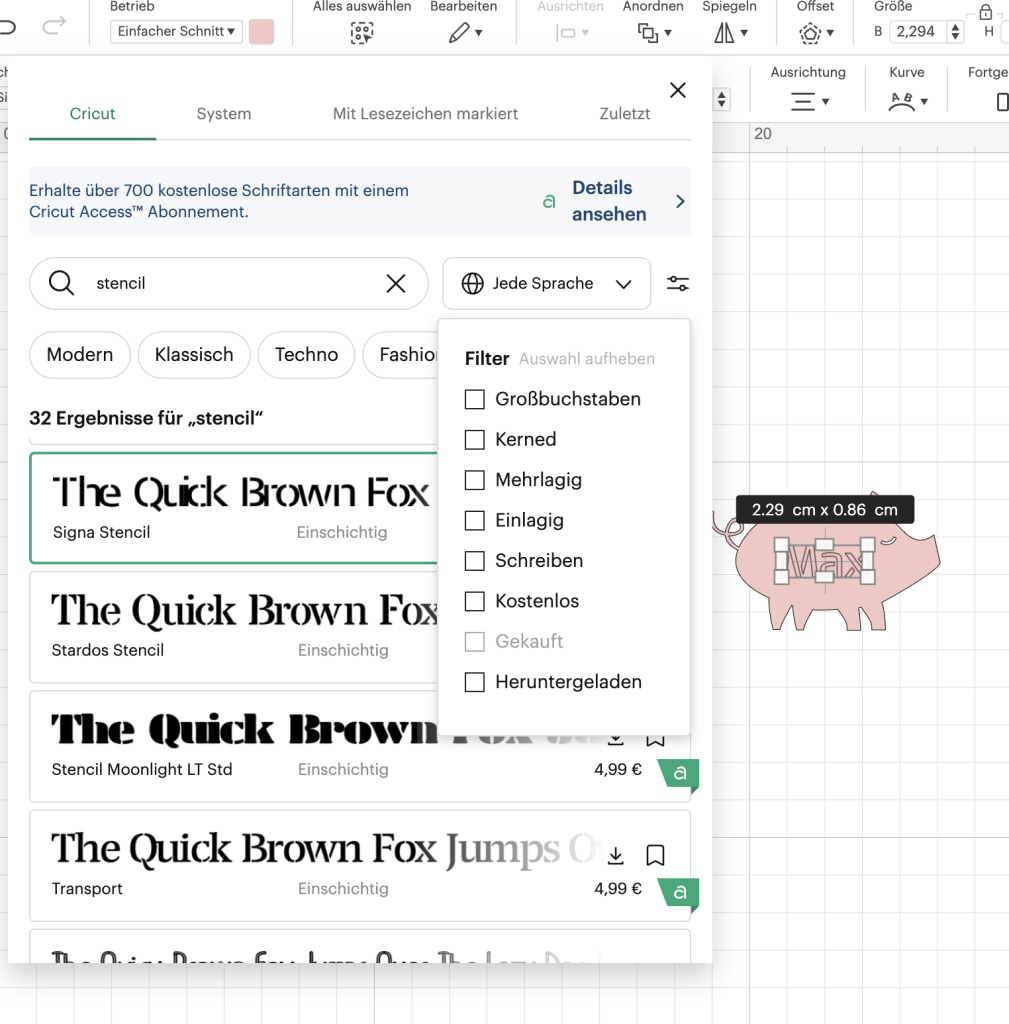Click the Alles auswählen icon
Image resolution: width=1009 pixels, height=1024 pixels.
pyautogui.click(x=361, y=33)
